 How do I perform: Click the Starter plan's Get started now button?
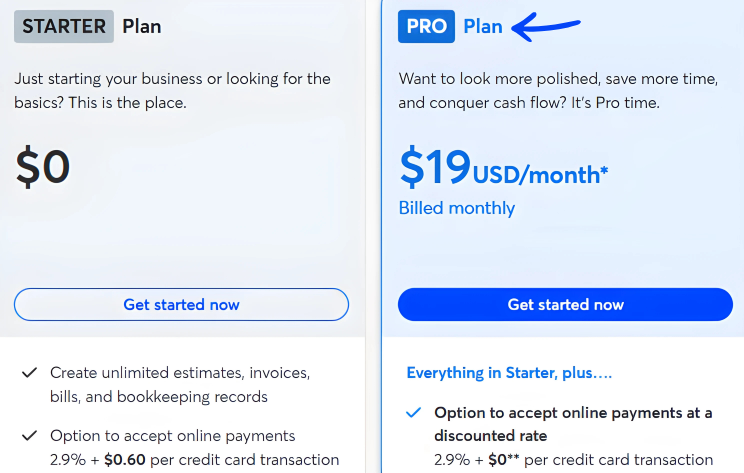(181, 304)
